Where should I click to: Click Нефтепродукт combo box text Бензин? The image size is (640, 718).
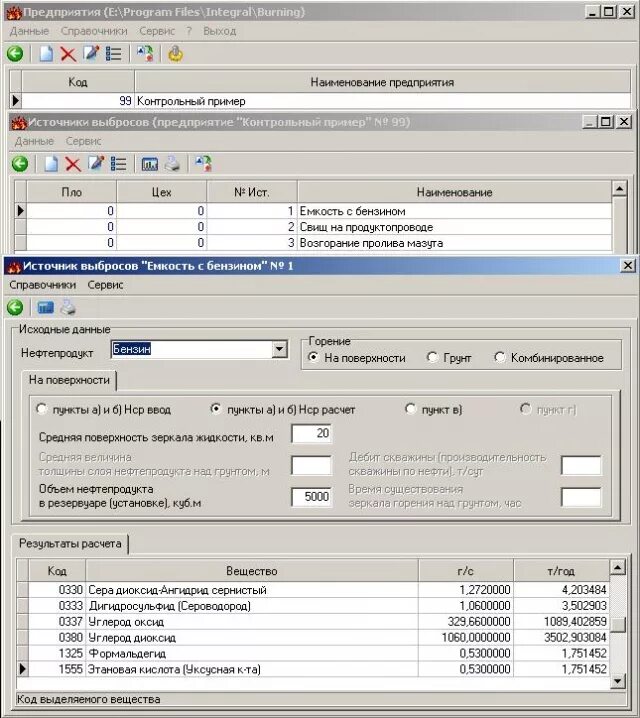coord(131,349)
